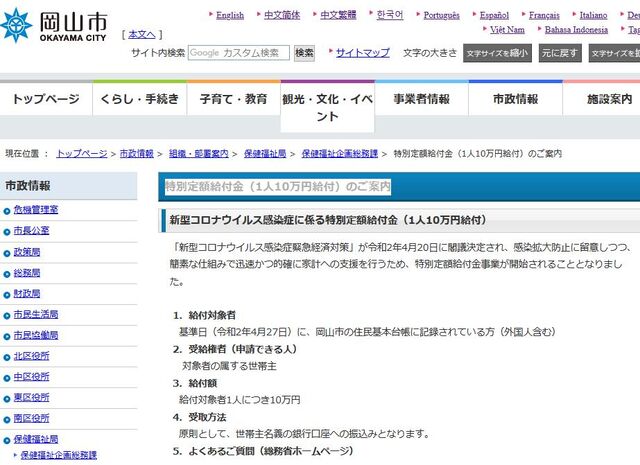Click breadcrumb link トップページ
This screenshot has width=640, height=465.
(x=82, y=154)
